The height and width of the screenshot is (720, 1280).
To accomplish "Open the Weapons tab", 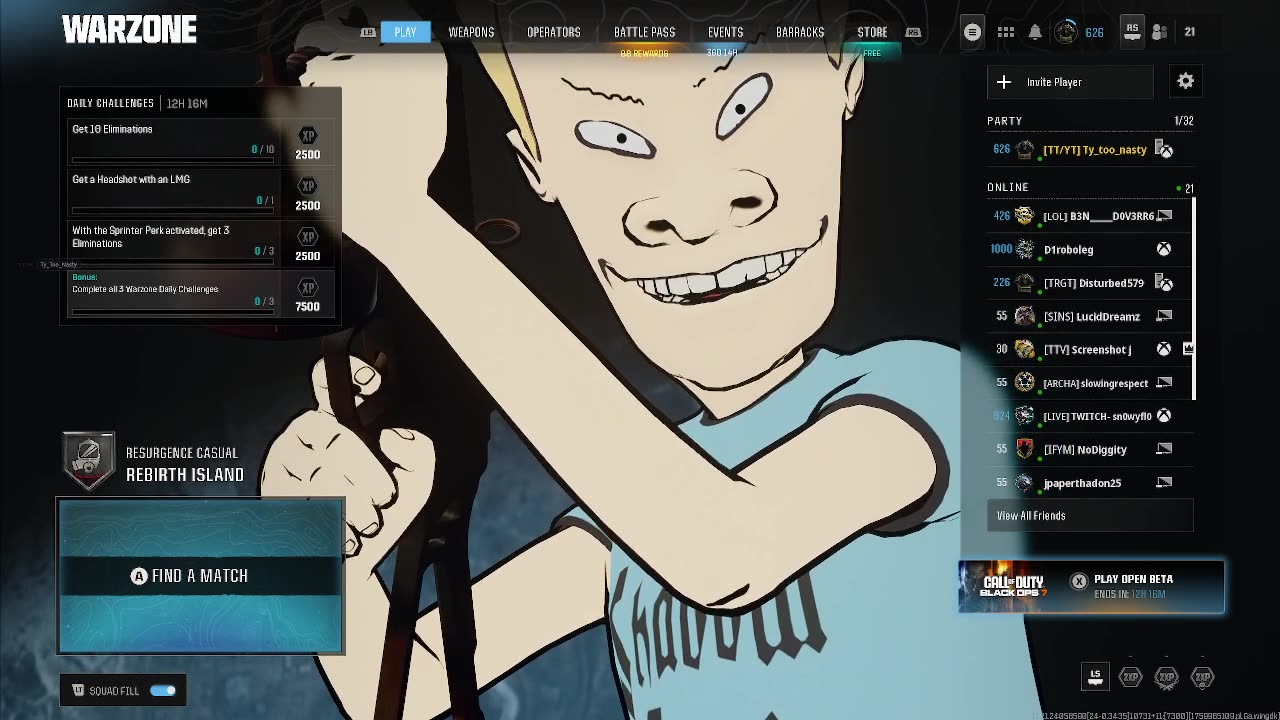I will 471,32.
